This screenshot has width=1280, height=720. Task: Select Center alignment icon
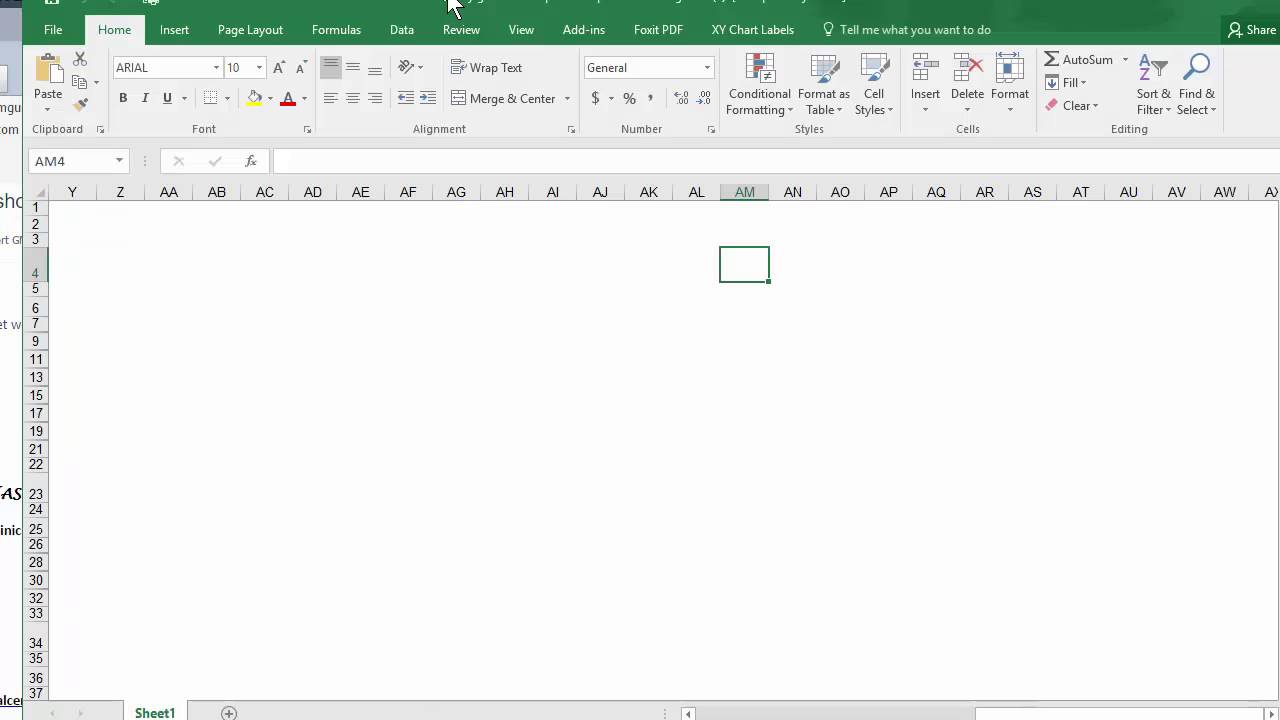pos(353,98)
